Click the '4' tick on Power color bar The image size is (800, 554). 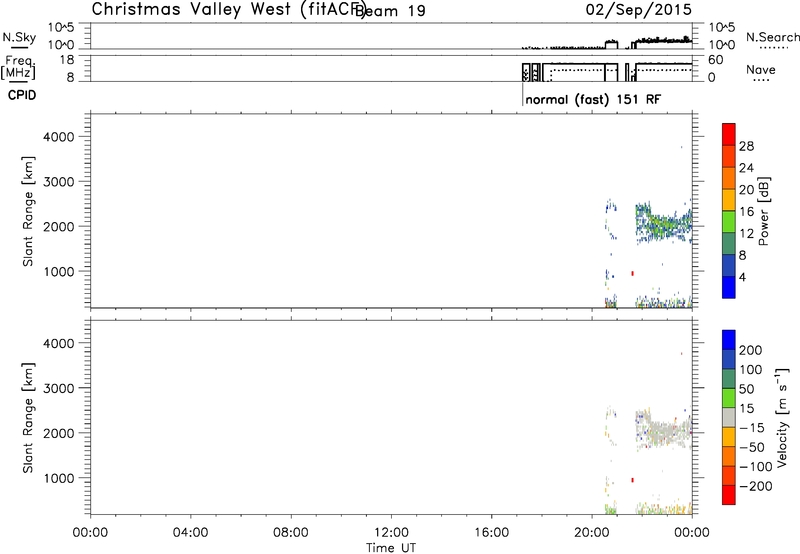tap(742, 278)
